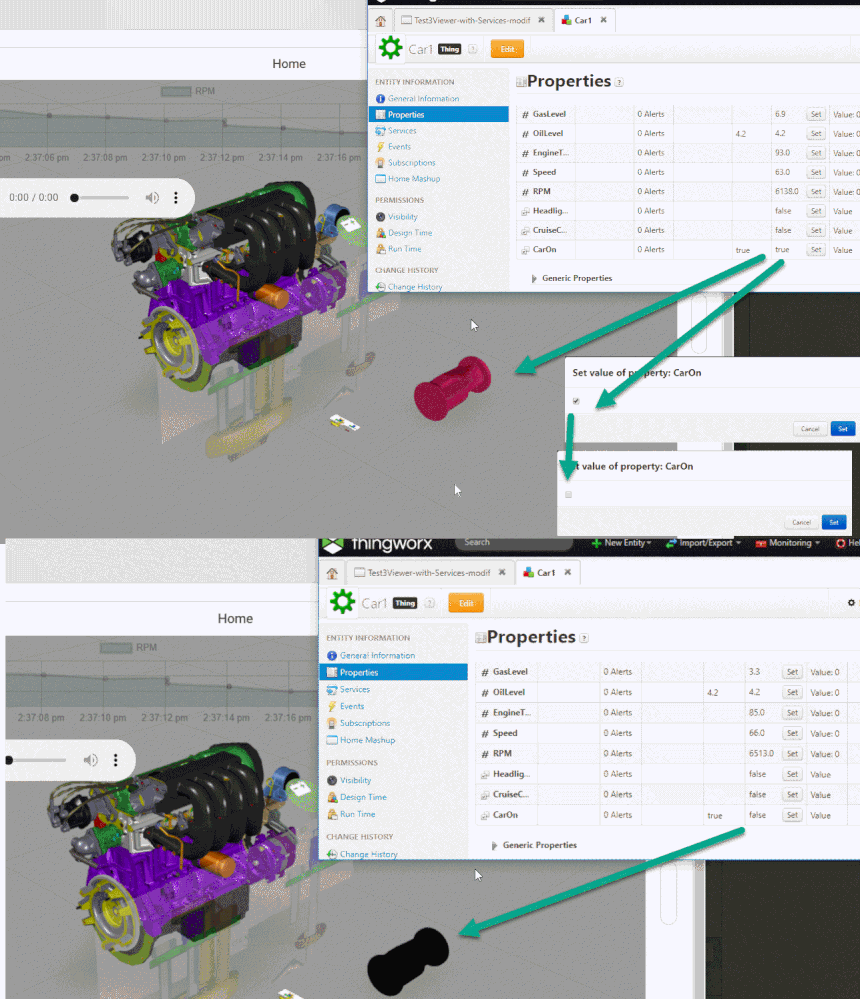
Task: Click the small settings cog at right of lower Car1 header
Action: tap(851, 603)
